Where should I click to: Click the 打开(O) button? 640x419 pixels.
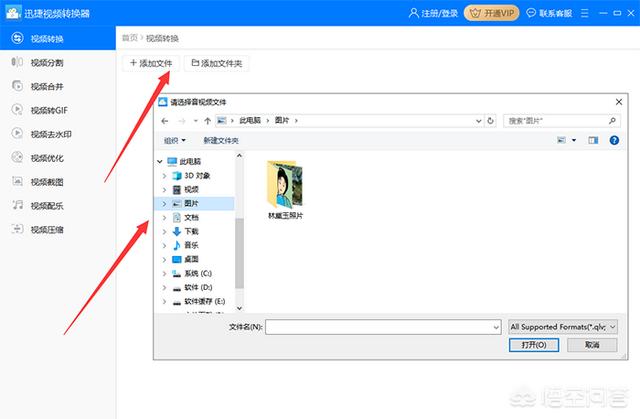coord(534,345)
